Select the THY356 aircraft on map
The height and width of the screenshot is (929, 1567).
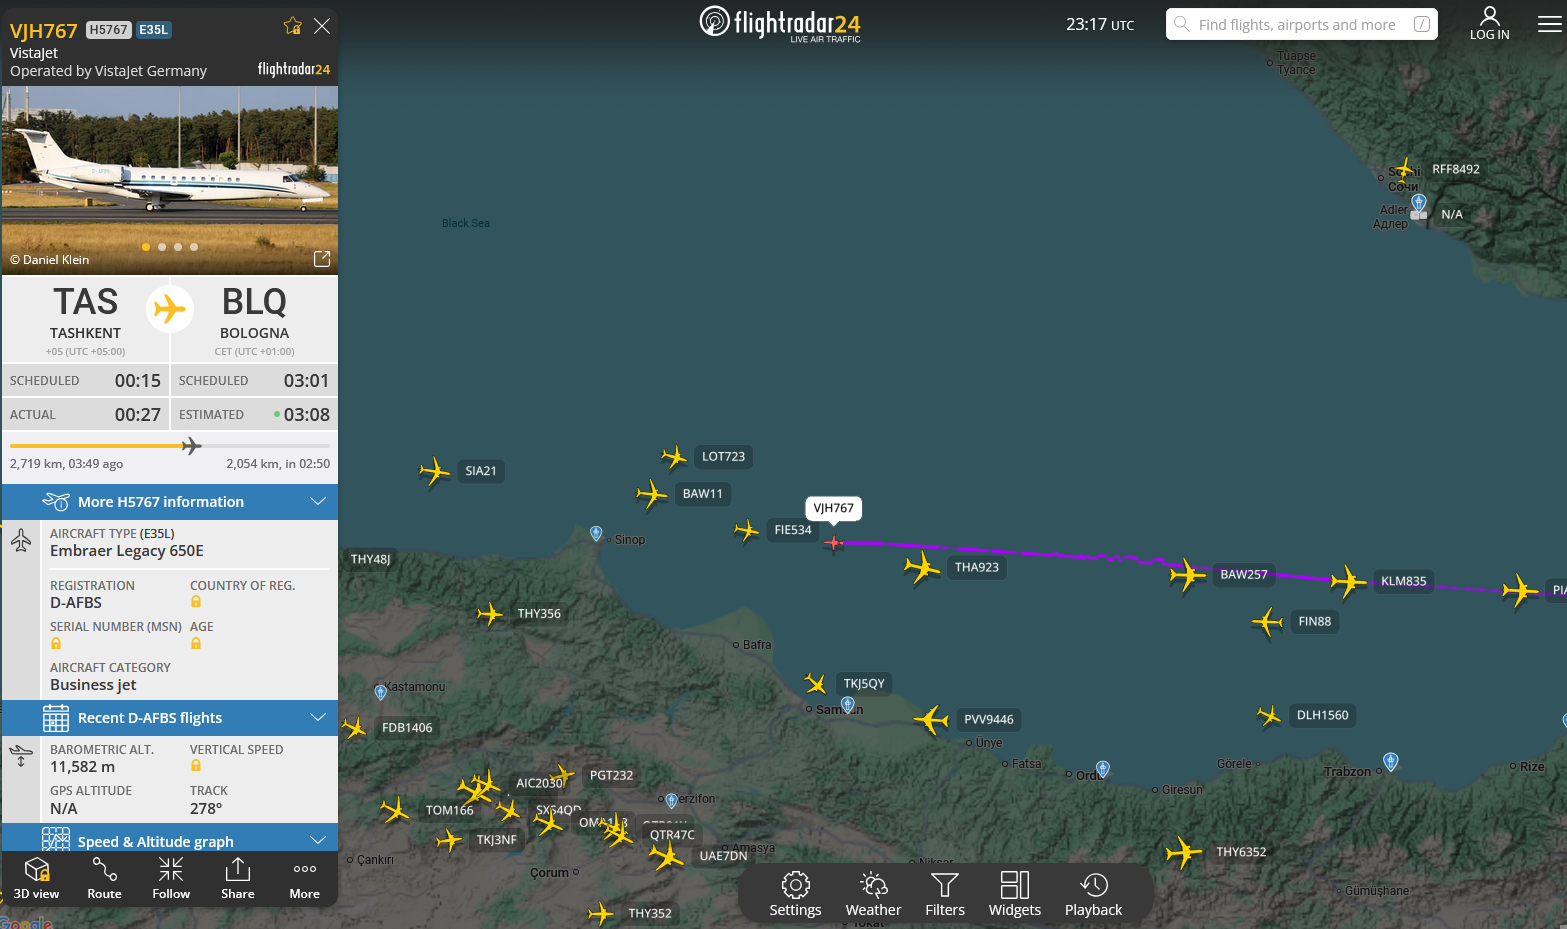(x=489, y=614)
